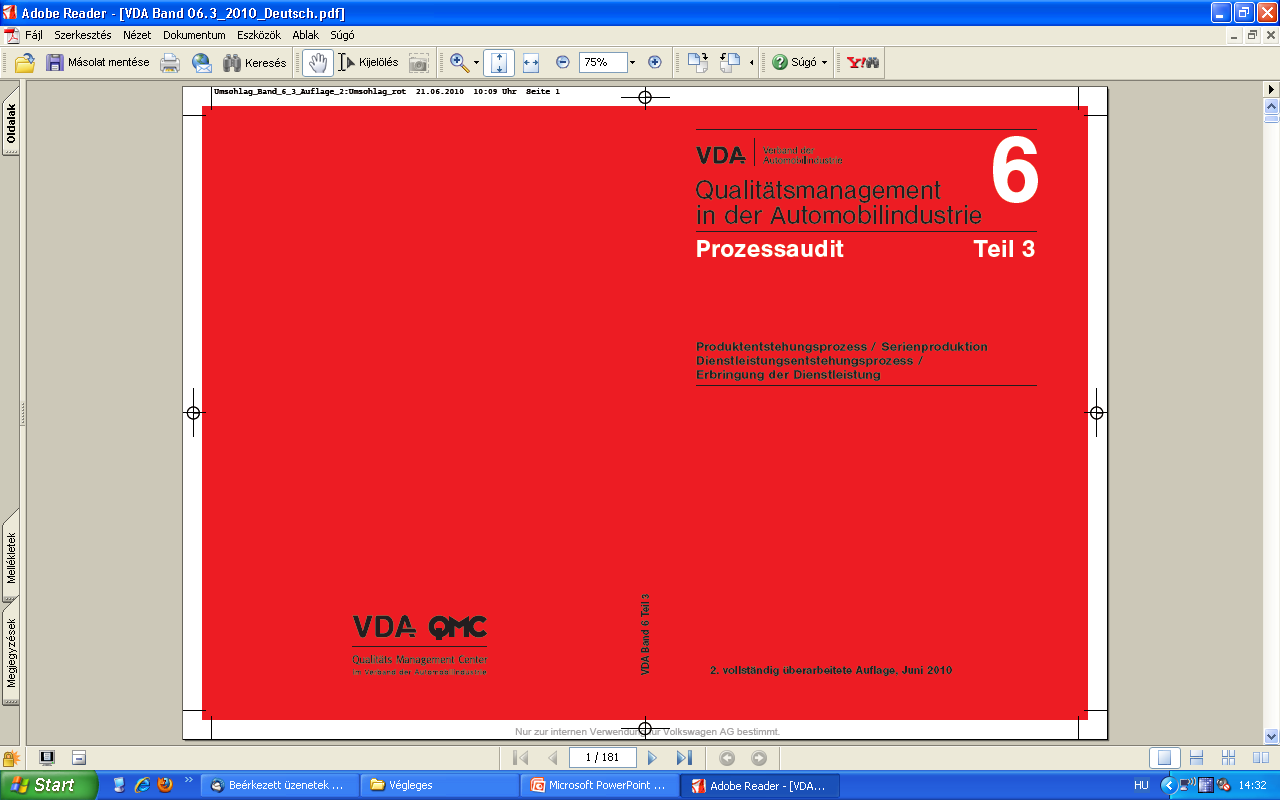Expand quick launch chevron
Image resolution: width=1280 pixels, height=800 pixels.
[x=188, y=780]
